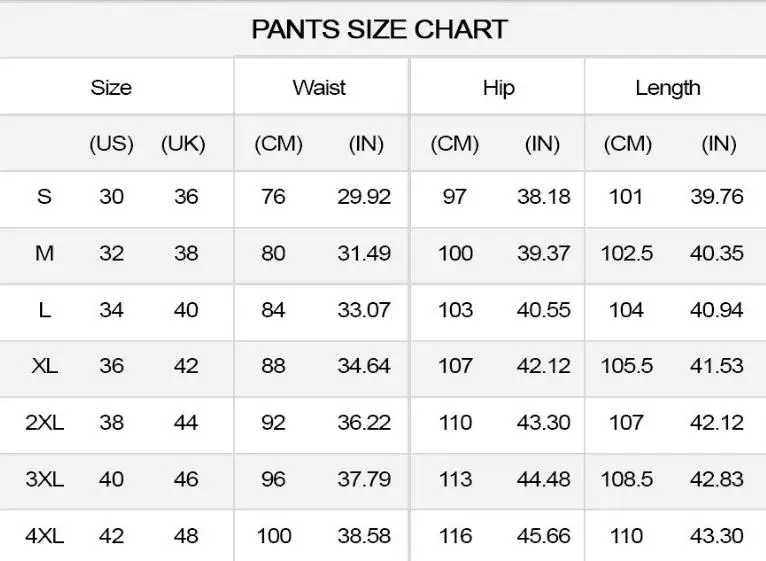Select the (US) size subheader

pyautogui.click(x=111, y=144)
